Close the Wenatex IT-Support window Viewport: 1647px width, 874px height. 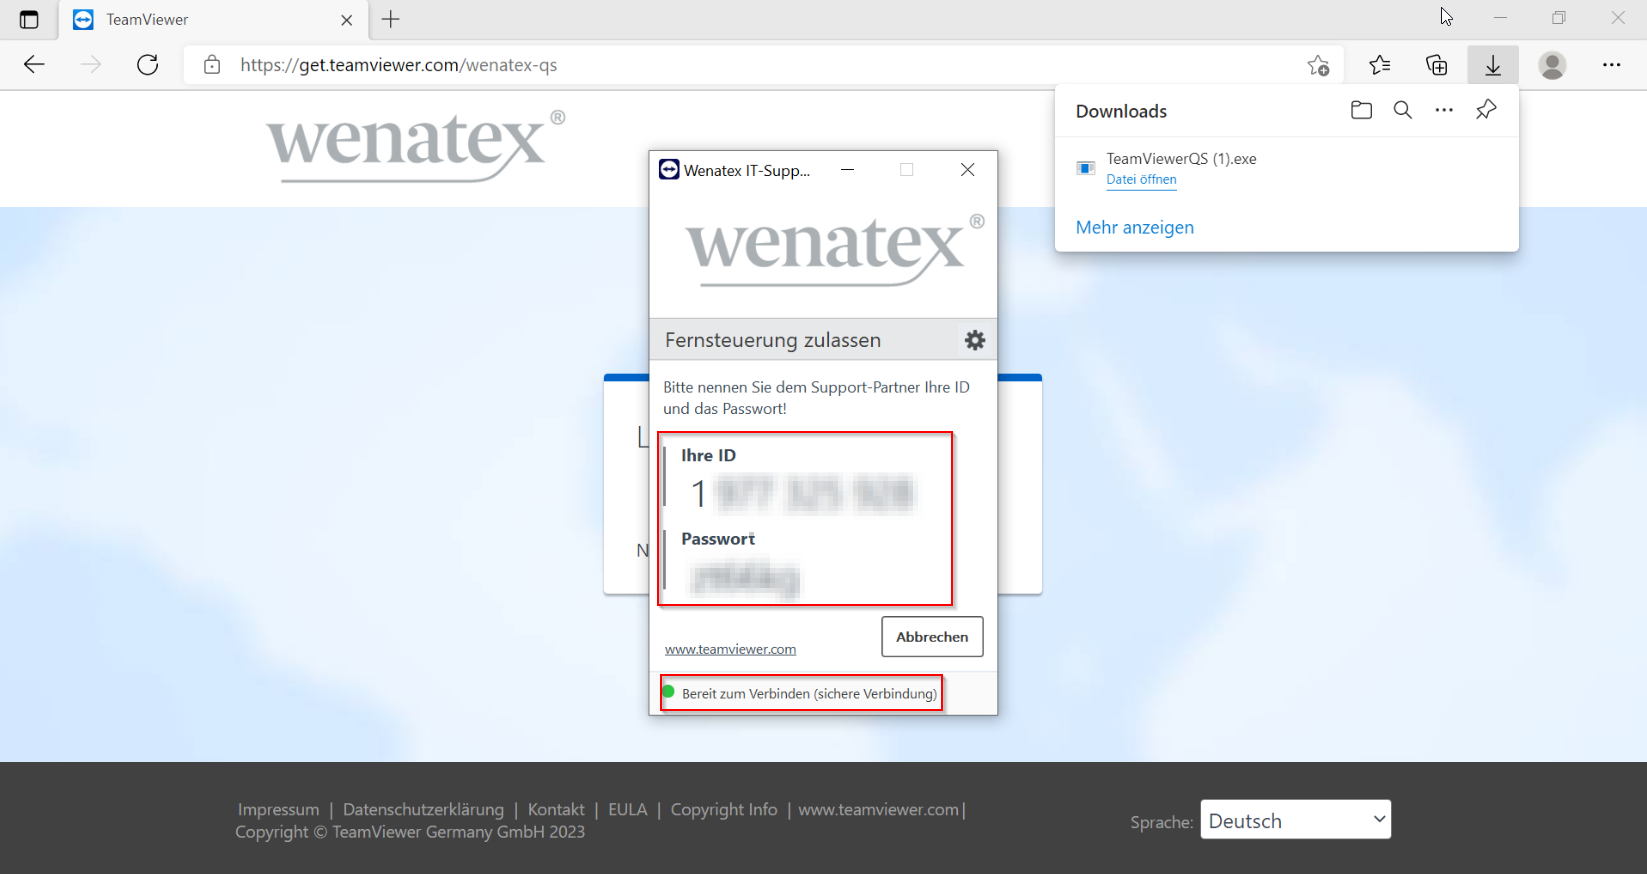coord(967,170)
